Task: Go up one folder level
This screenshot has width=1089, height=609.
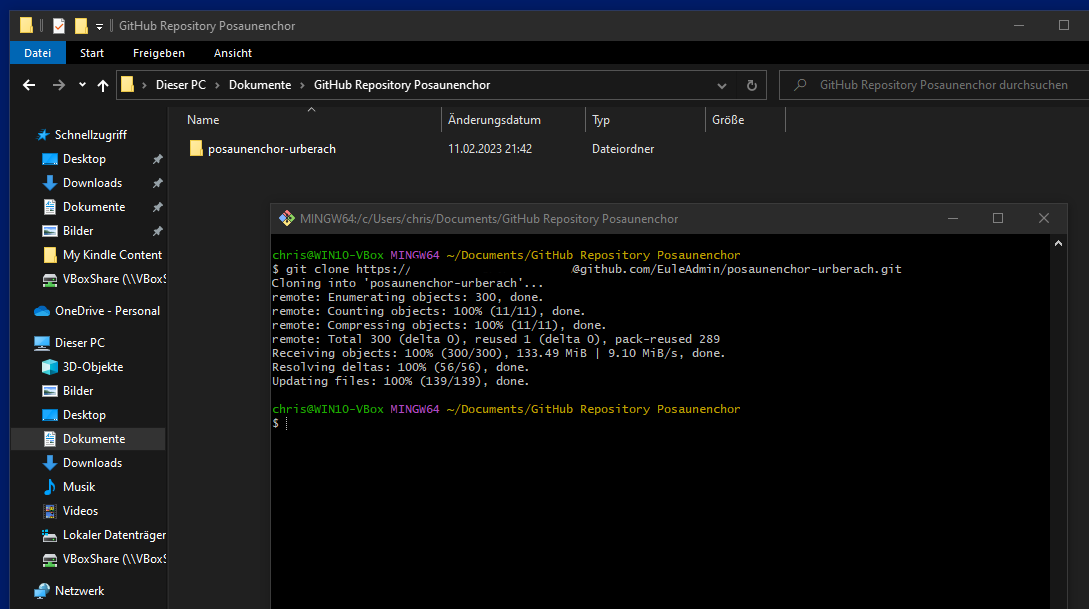Action: tap(103, 85)
